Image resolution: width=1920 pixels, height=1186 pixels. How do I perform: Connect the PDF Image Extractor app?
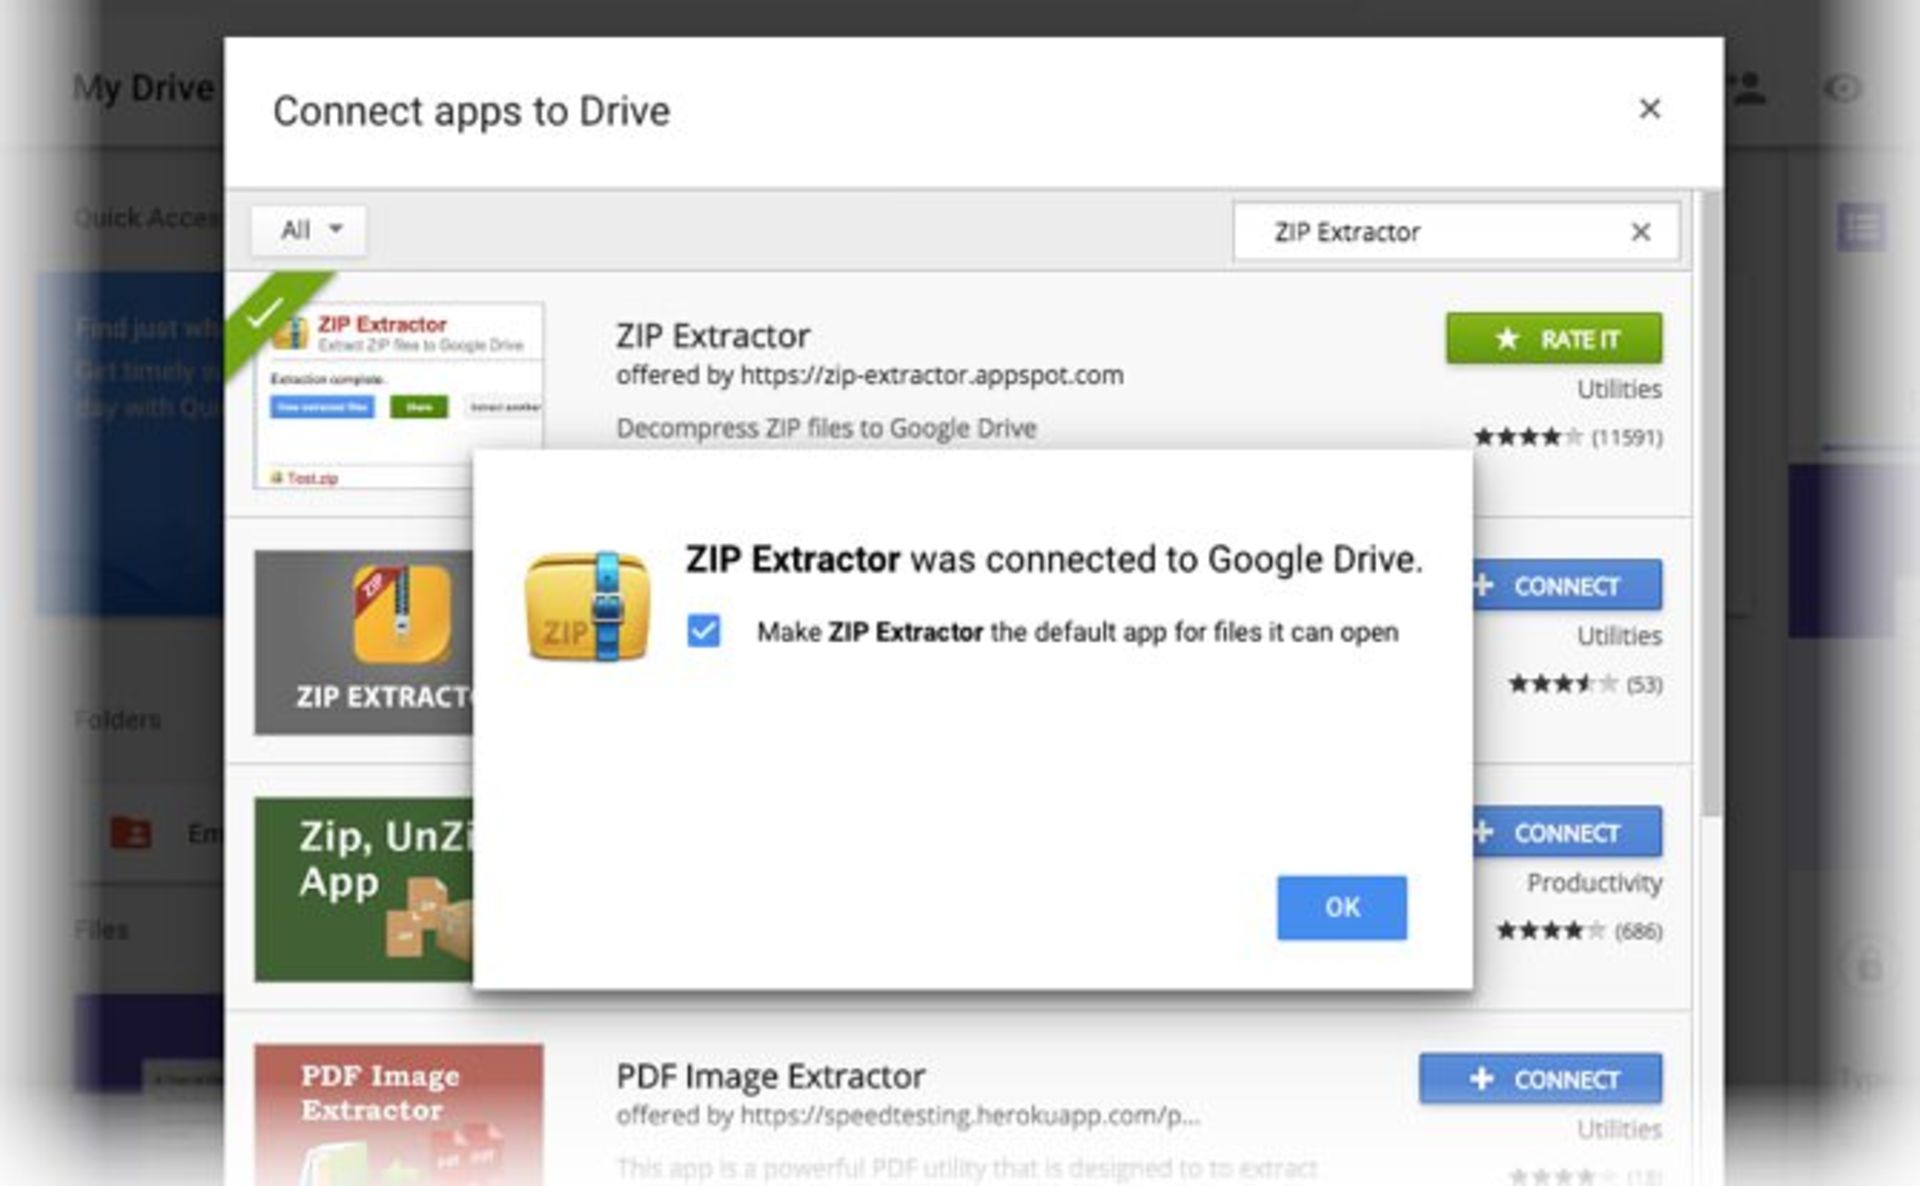click(1540, 1079)
